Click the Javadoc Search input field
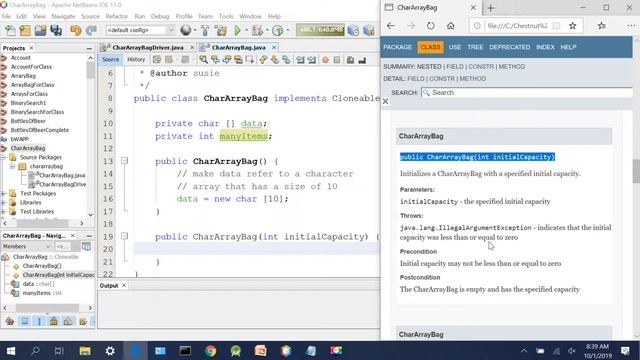This screenshot has width=640, height=360. pos(527,93)
